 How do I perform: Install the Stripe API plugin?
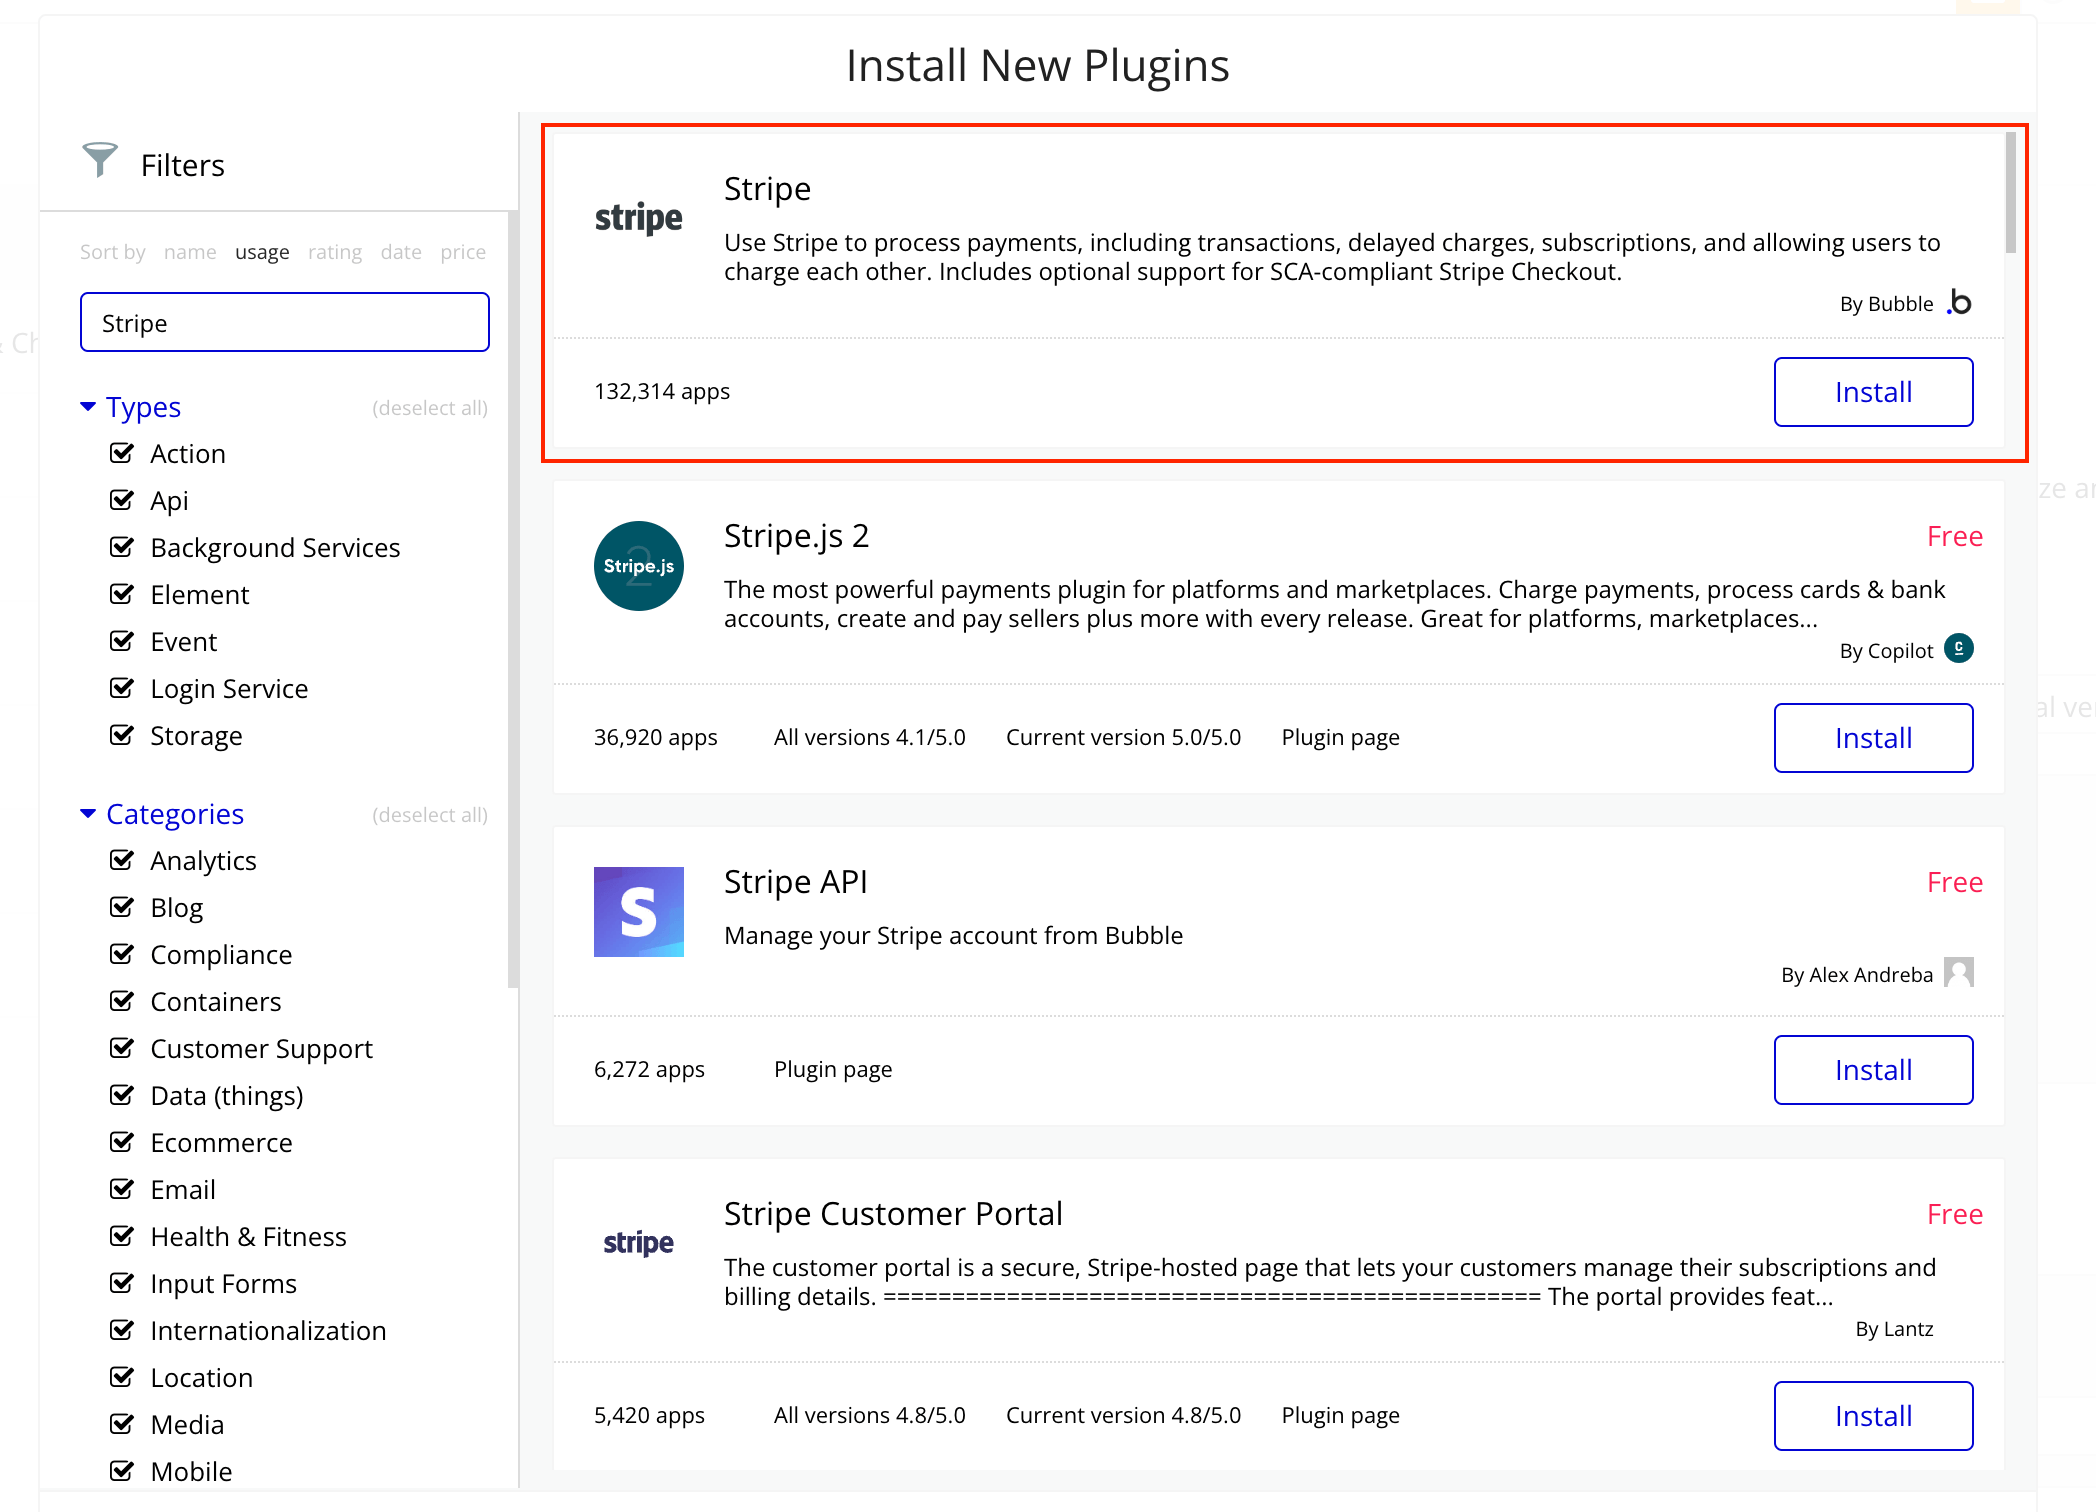(x=1873, y=1070)
